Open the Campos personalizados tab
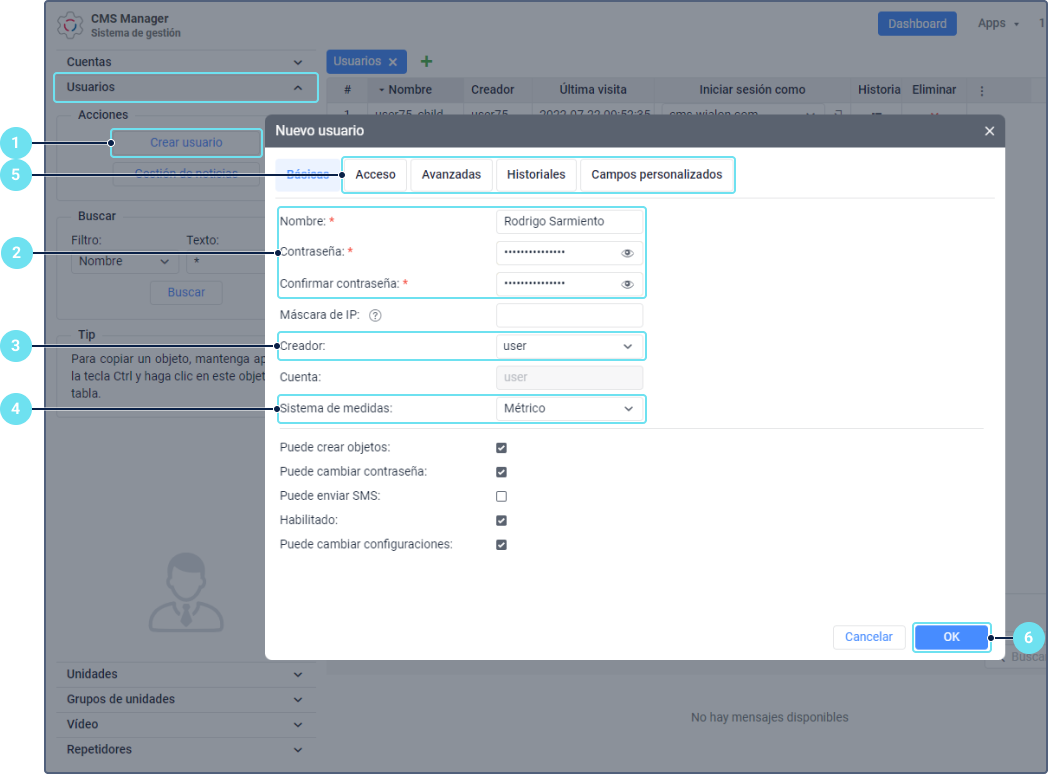 coord(656,175)
